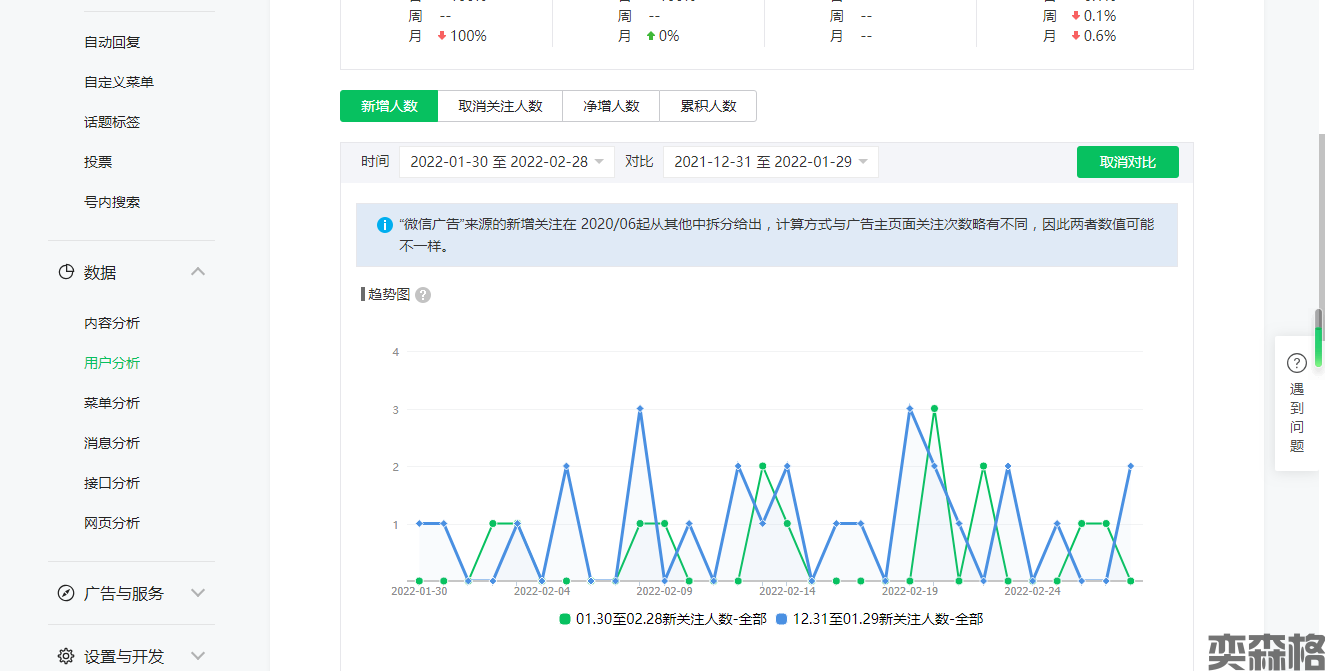Go to 菜单分析 in the sidebar
Screen dimensions: 1325x671
112,403
